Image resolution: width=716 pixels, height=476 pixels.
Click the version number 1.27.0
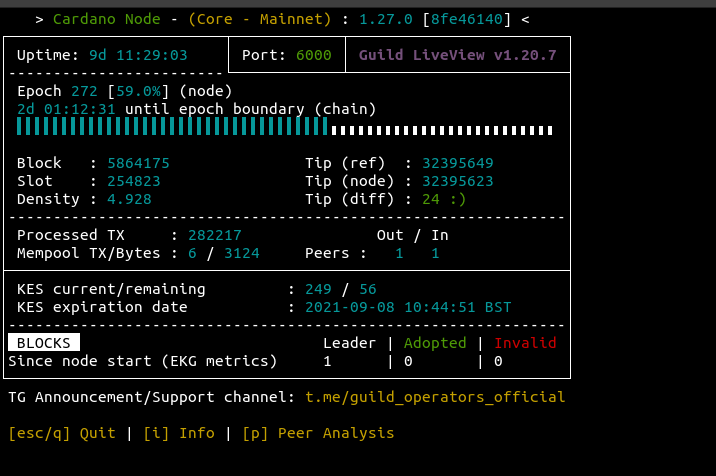[385, 19]
